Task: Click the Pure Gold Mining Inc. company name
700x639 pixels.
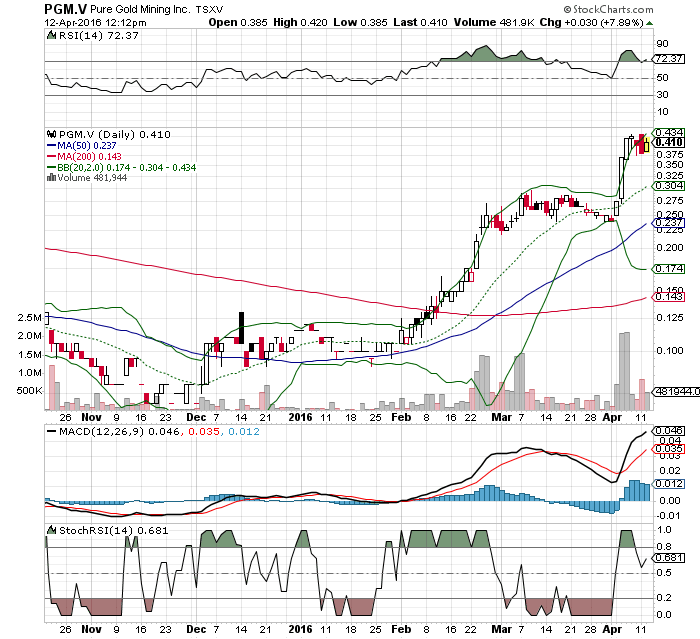Action: (141, 9)
